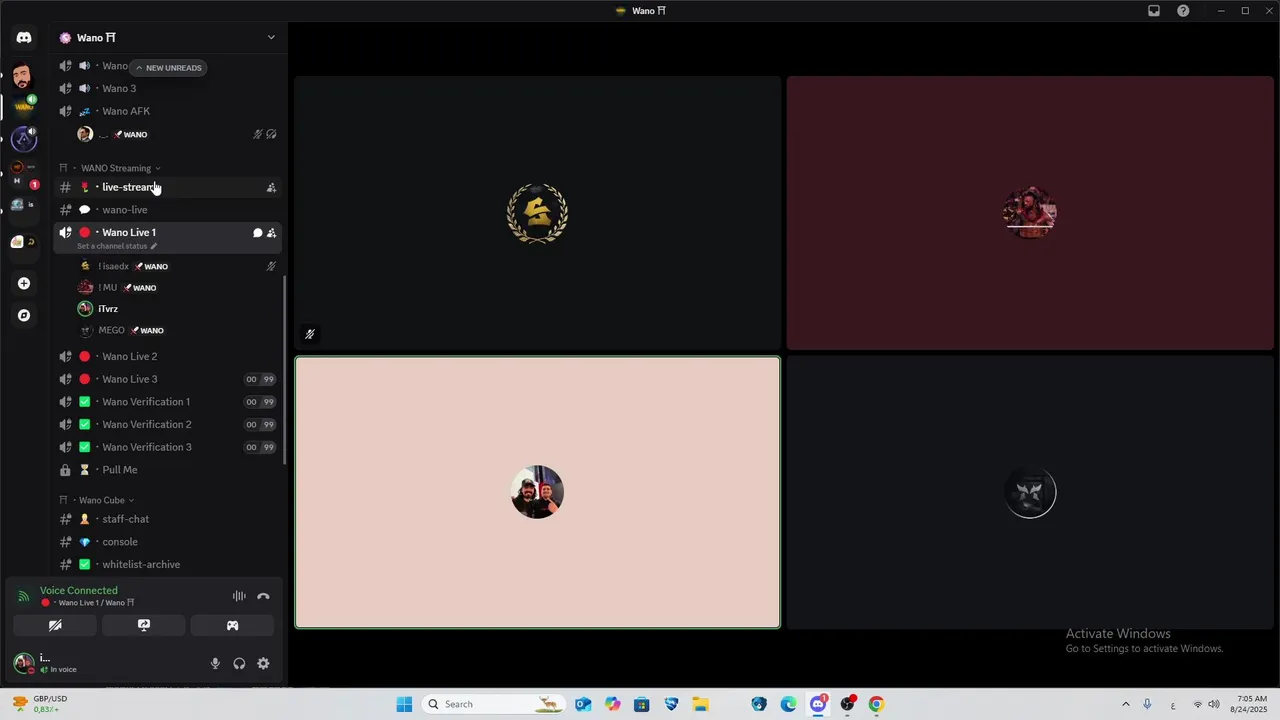1280x720 pixels.
Task: Share your screen button
Action: point(144,625)
